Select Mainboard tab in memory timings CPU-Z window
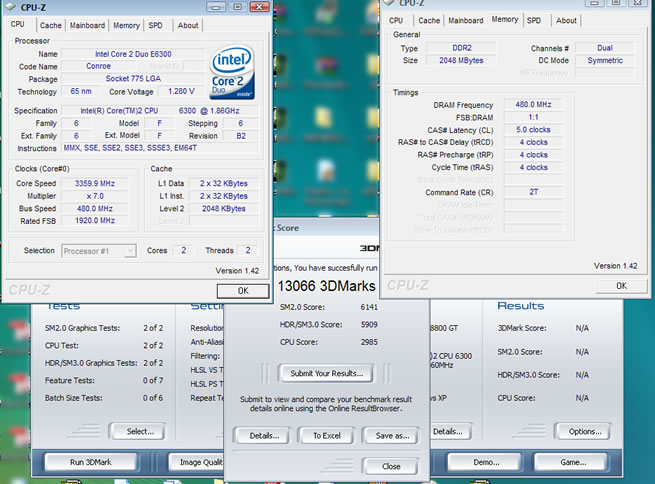 point(465,20)
